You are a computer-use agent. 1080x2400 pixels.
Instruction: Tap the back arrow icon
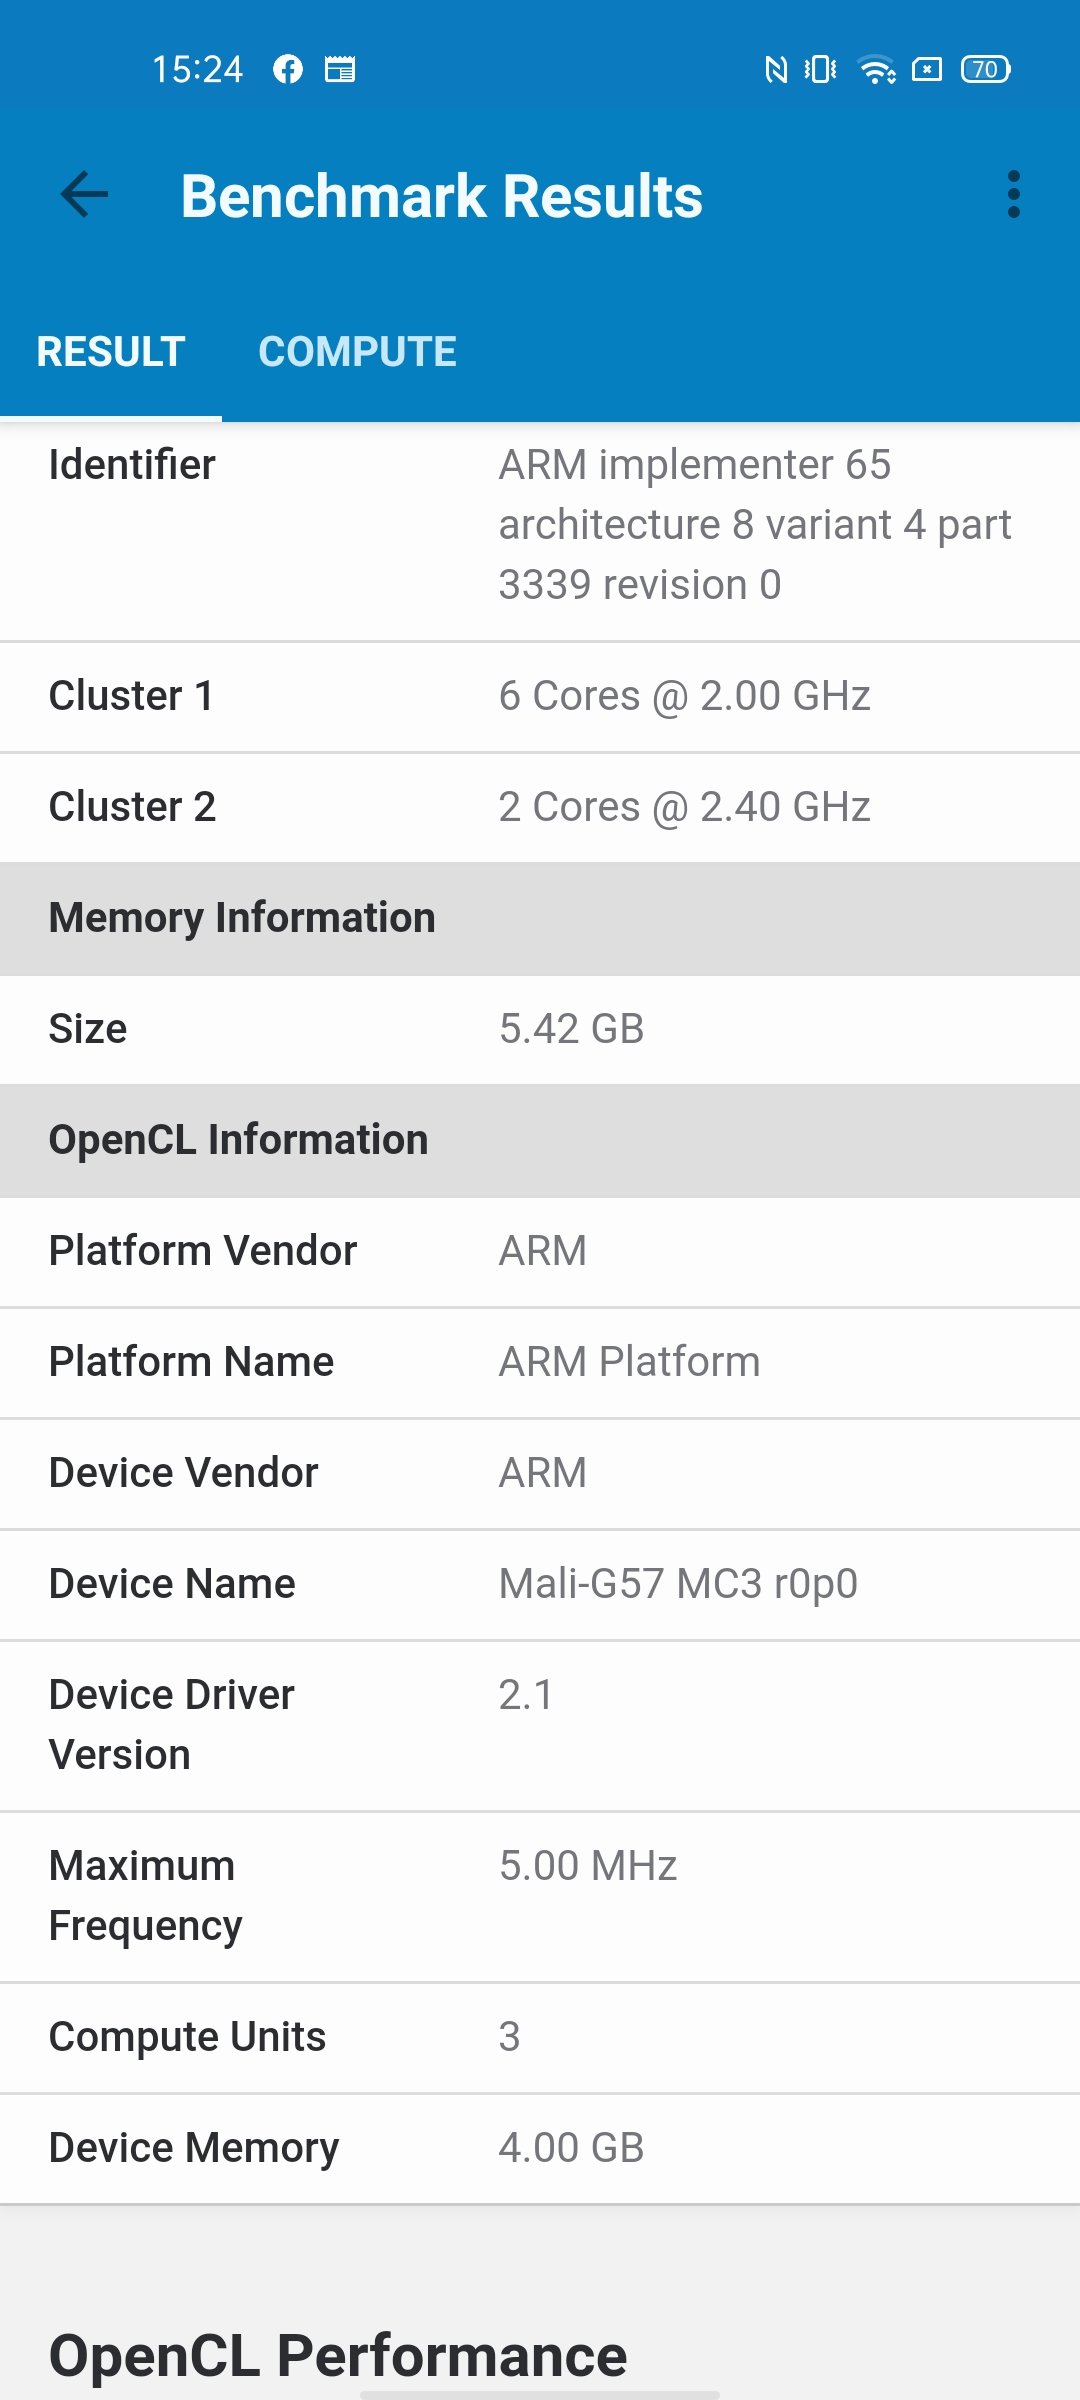tap(84, 194)
